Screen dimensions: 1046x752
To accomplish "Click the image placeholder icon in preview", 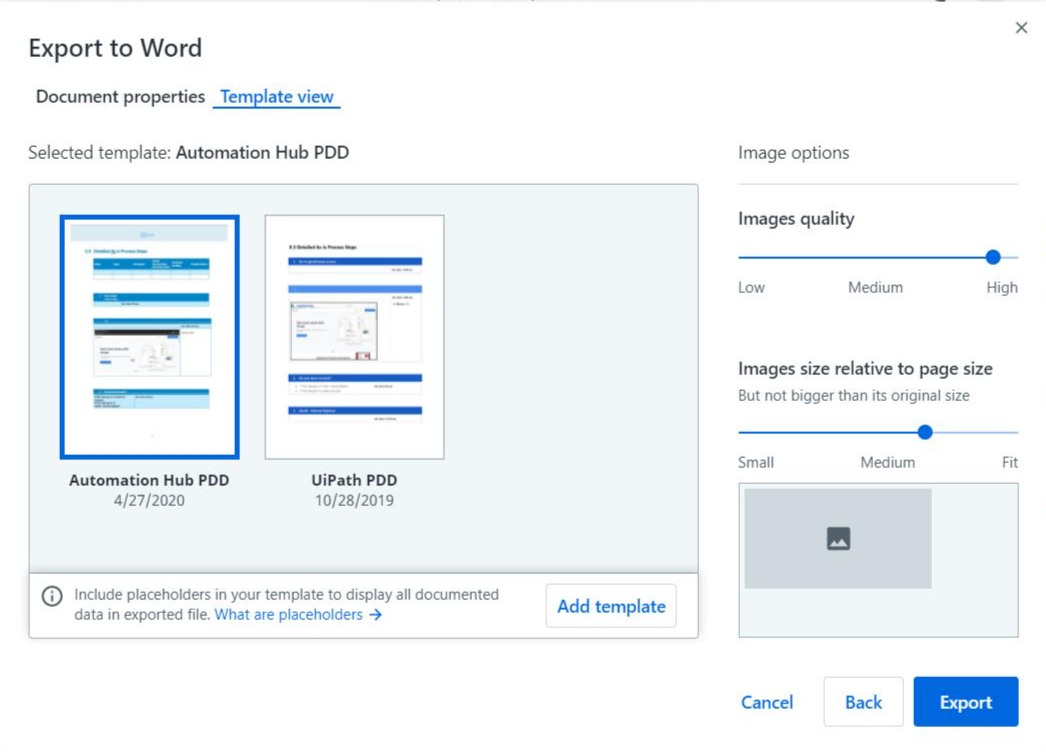I will 838,539.
